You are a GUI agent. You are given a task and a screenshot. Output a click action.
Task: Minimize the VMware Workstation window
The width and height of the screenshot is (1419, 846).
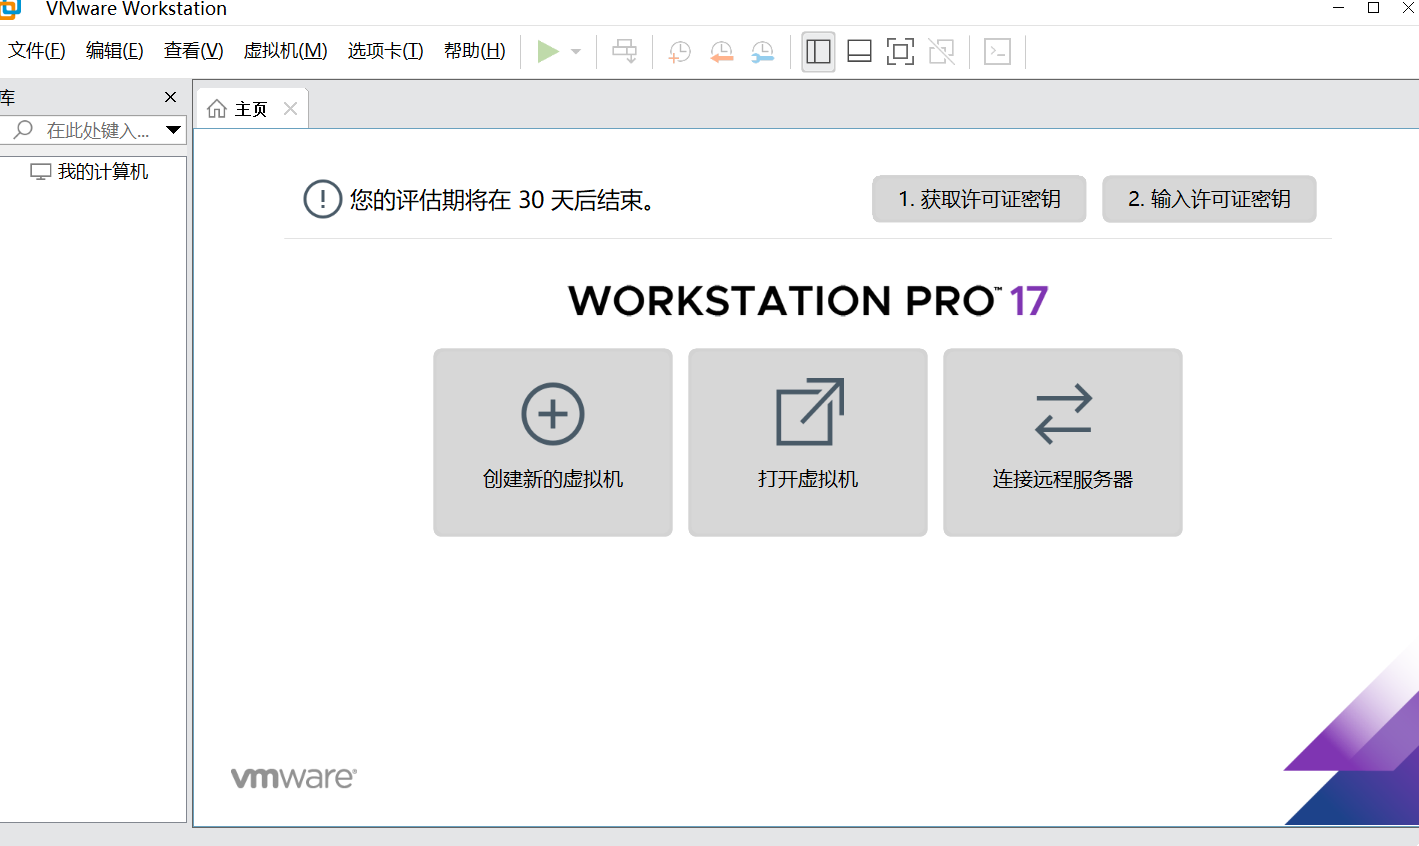click(x=1338, y=8)
